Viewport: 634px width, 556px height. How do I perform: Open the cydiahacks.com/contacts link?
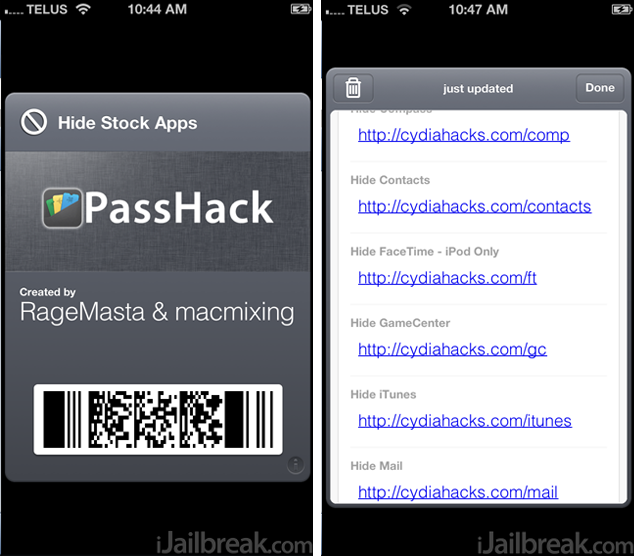[x=475, y=207]
